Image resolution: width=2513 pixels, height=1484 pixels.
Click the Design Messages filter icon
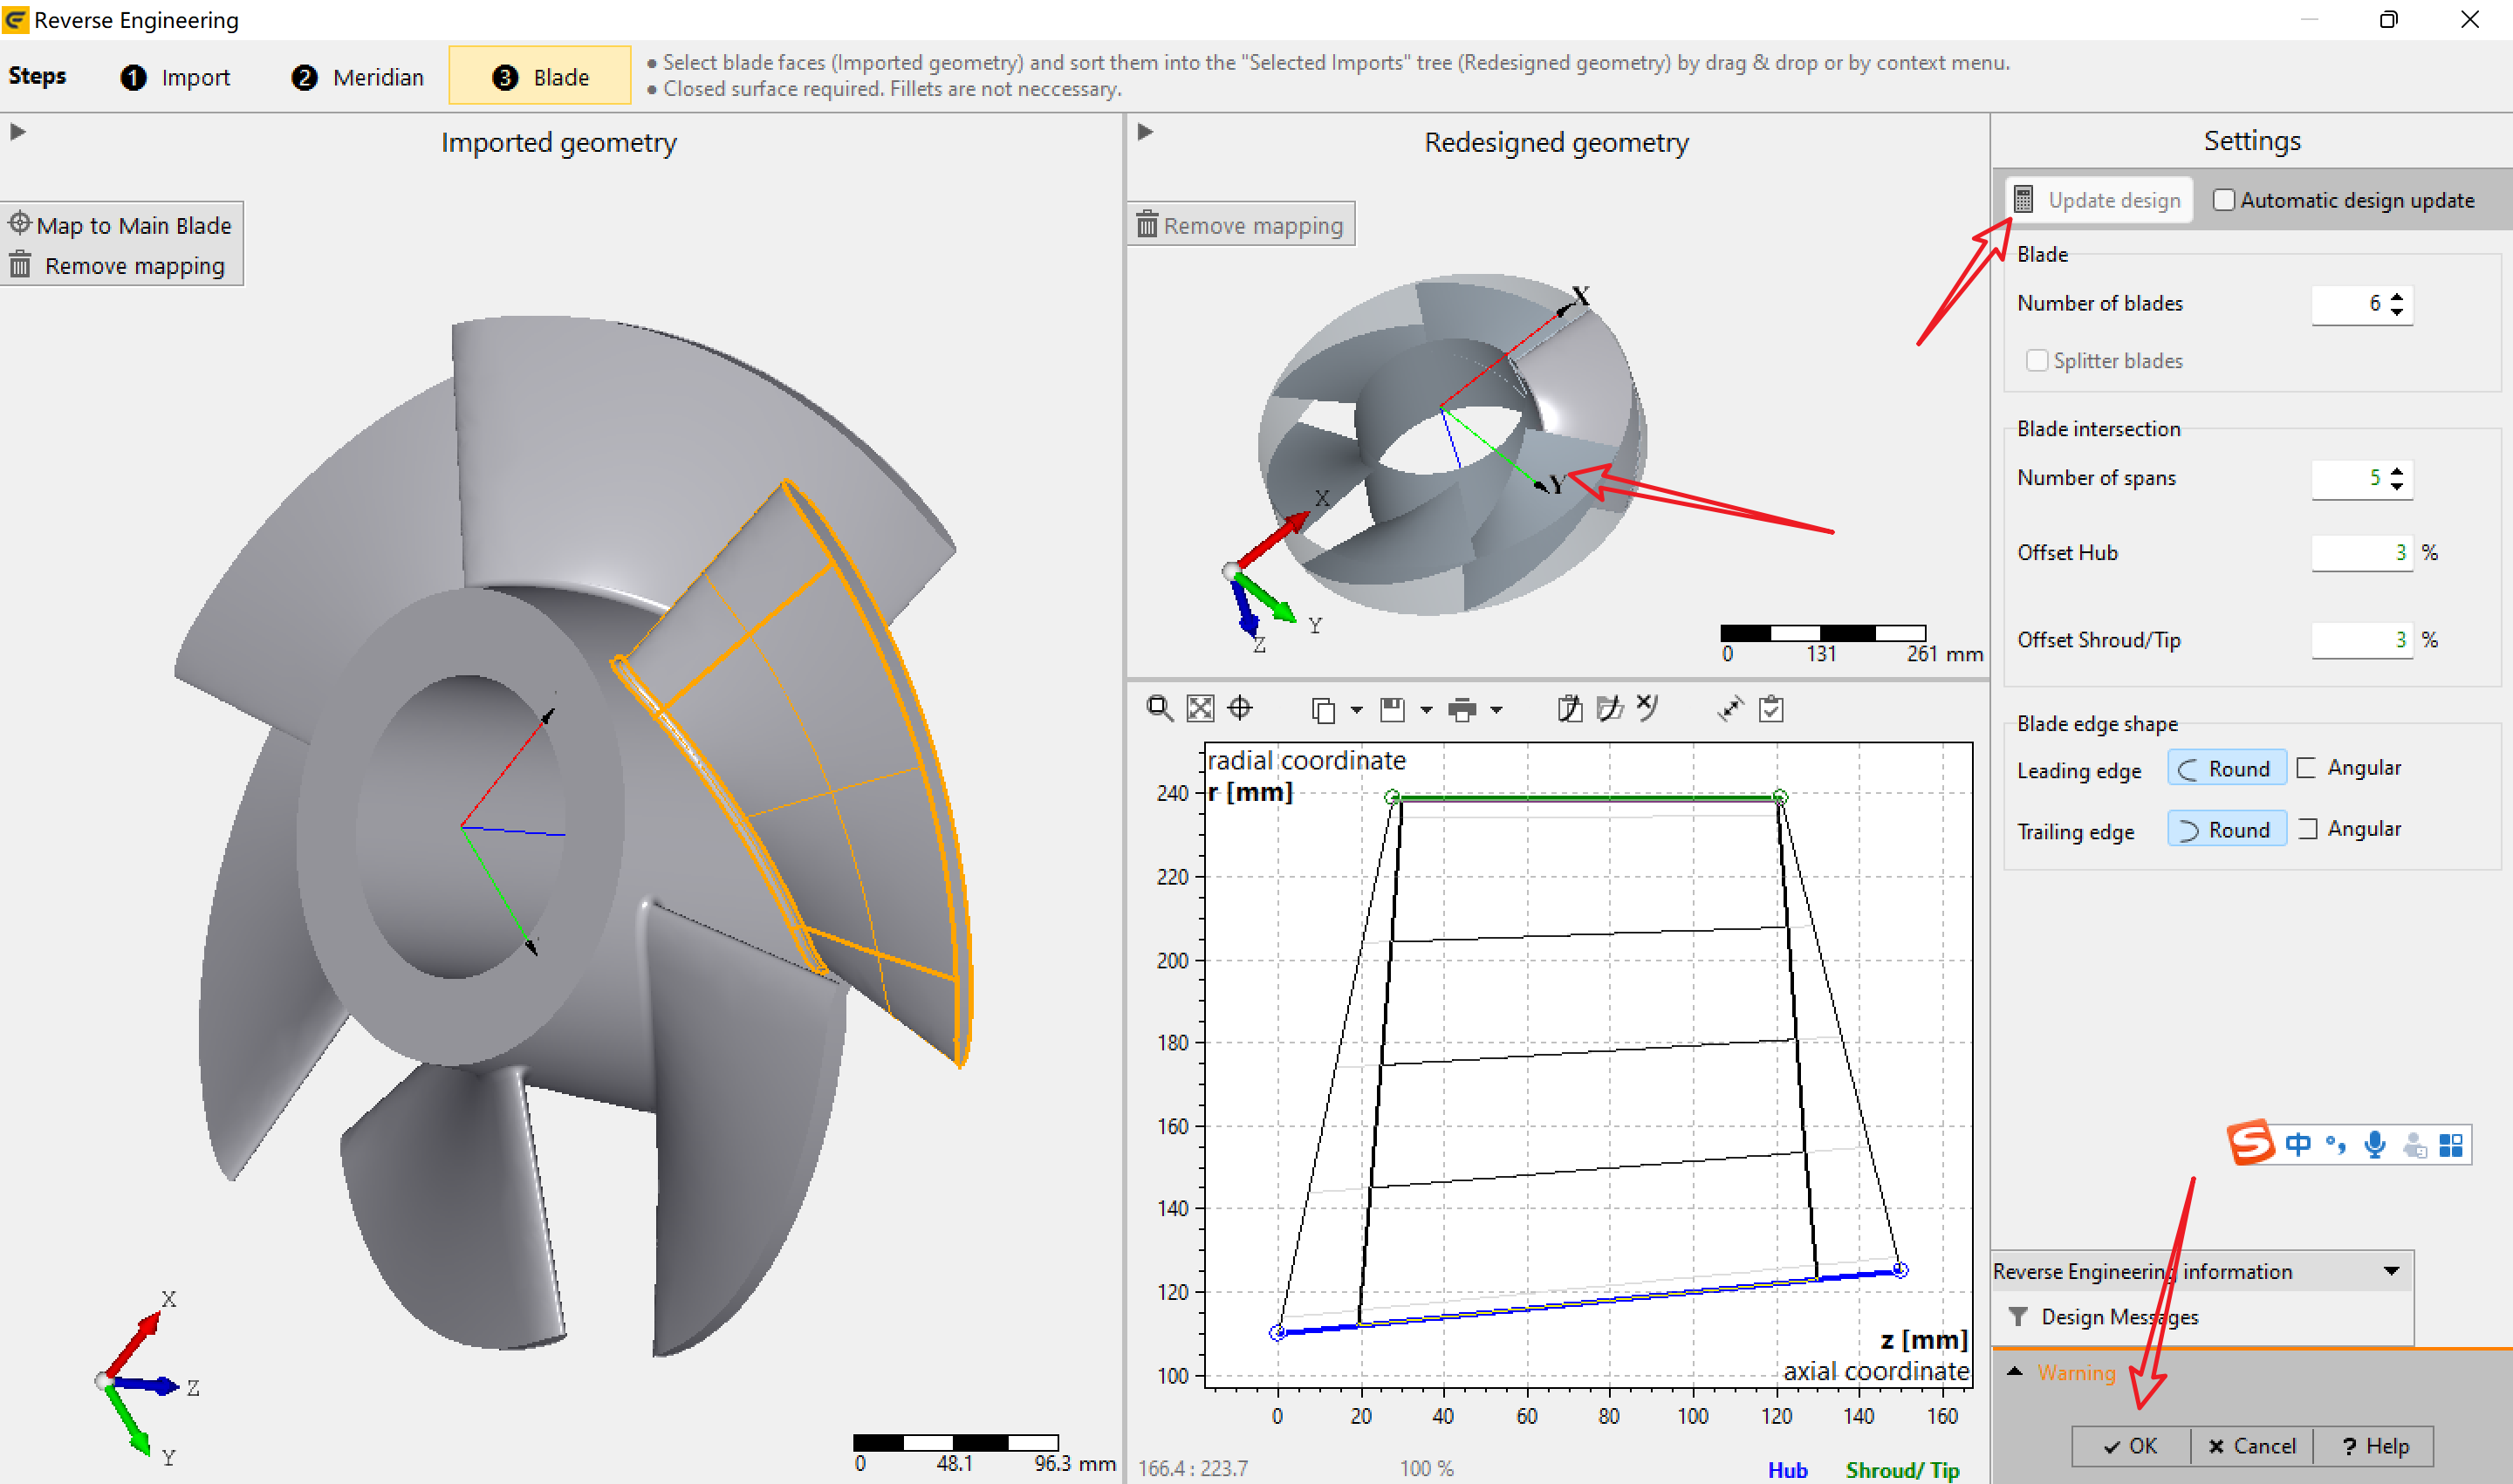click(x=2018, y=1316)
